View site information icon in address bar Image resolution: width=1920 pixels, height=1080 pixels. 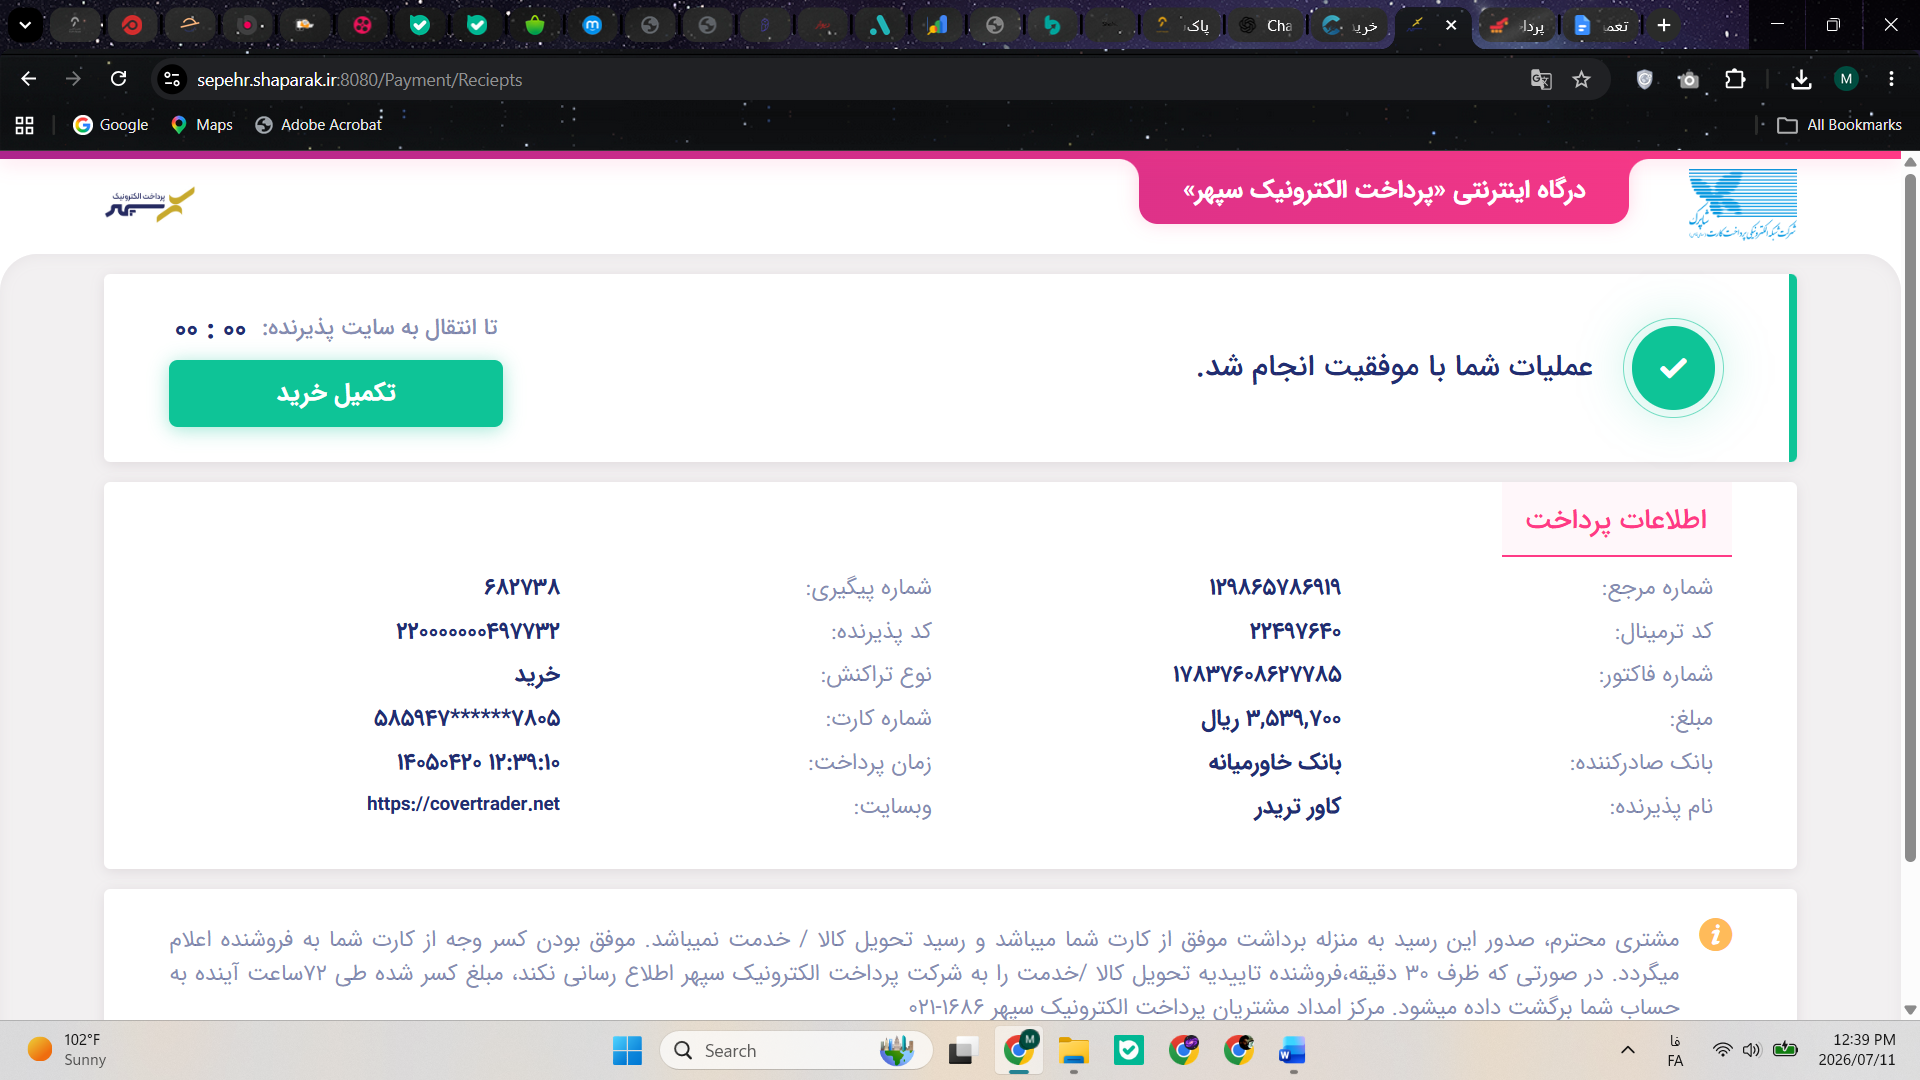pos(172,80)
